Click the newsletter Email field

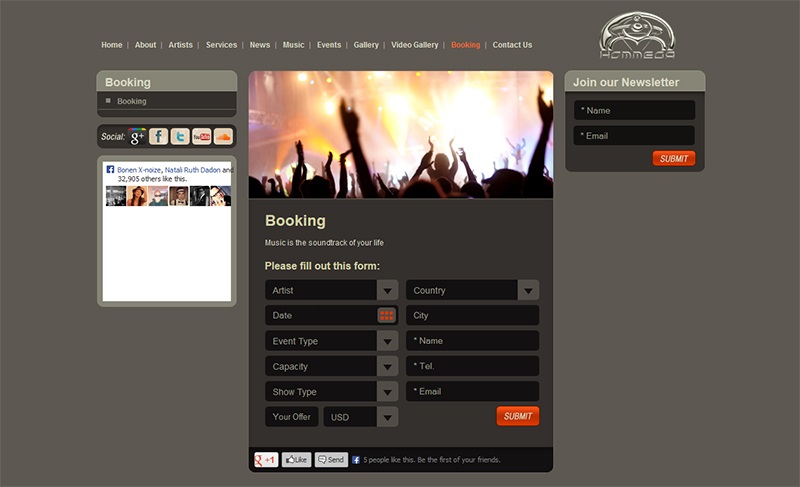point(634,135)
